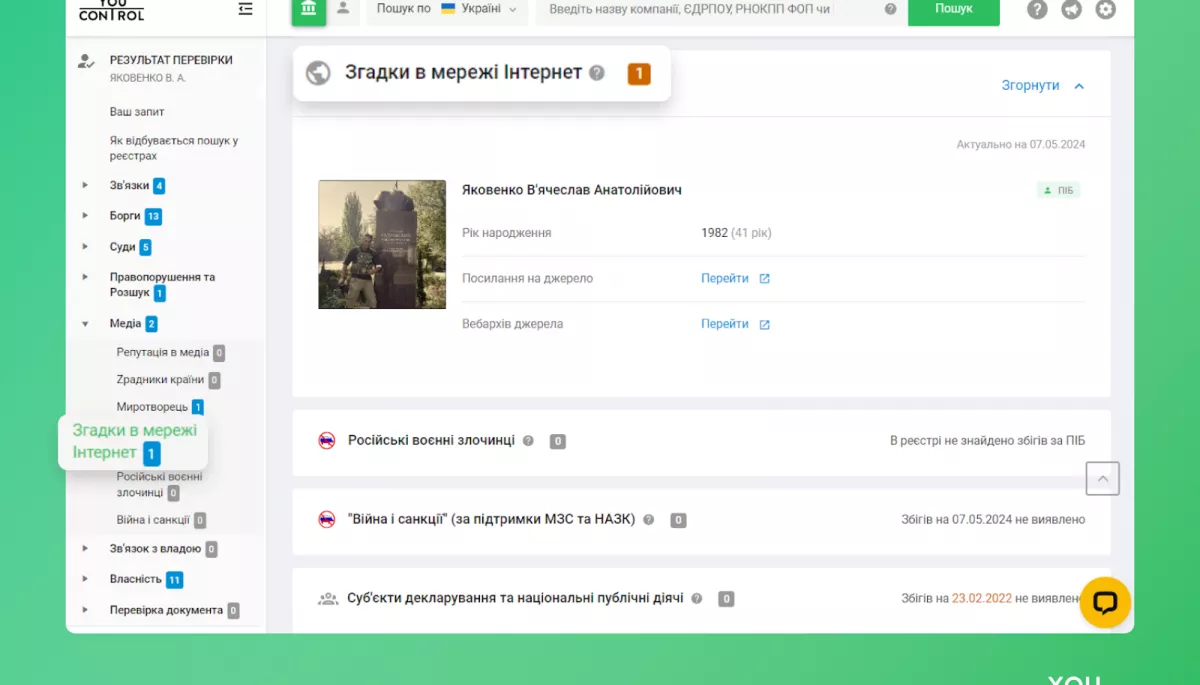
Task: Click the chevron-up next to Згорнути
Action: pos(1079,86)
